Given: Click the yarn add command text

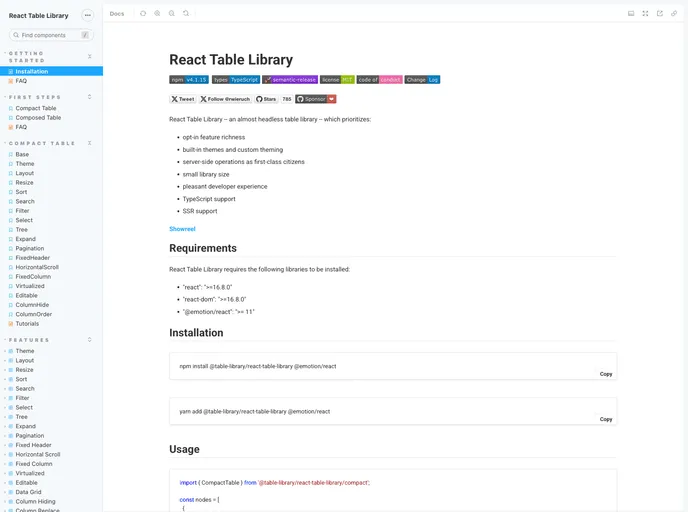Looking at the screenshot, I should point(254,412).
